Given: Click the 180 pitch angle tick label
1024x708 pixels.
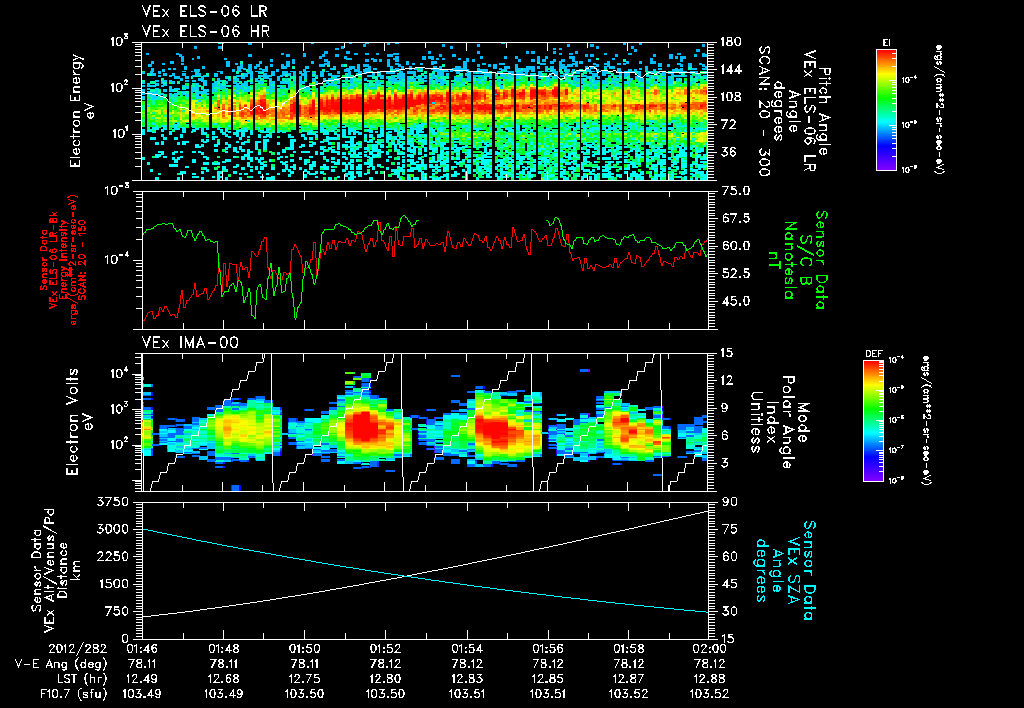Looking at the screenshot, I should click(730, 42).
